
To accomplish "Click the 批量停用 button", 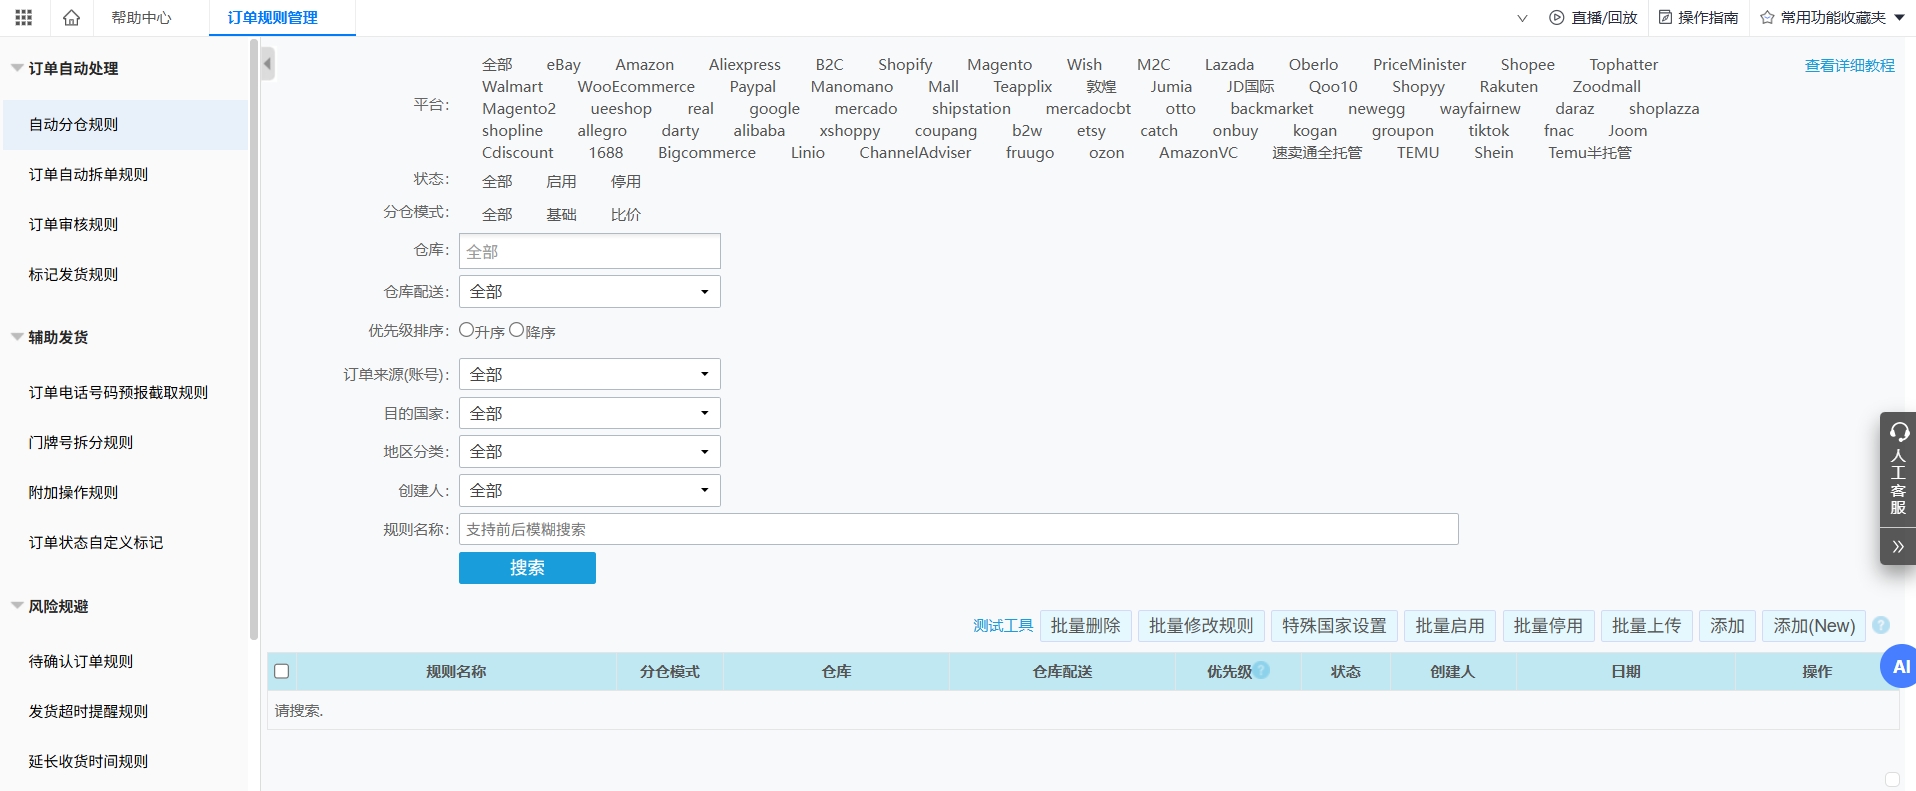I will 1549,626.
